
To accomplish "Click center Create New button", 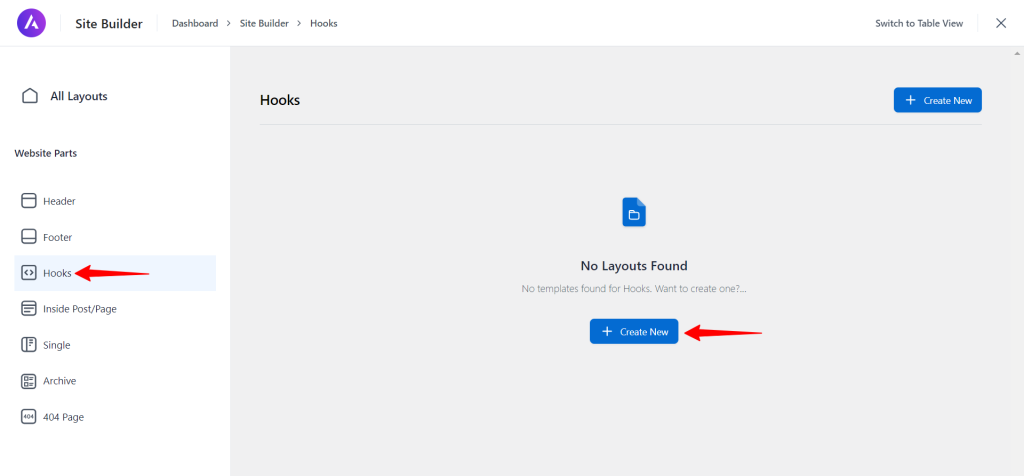I will point(634,332).
